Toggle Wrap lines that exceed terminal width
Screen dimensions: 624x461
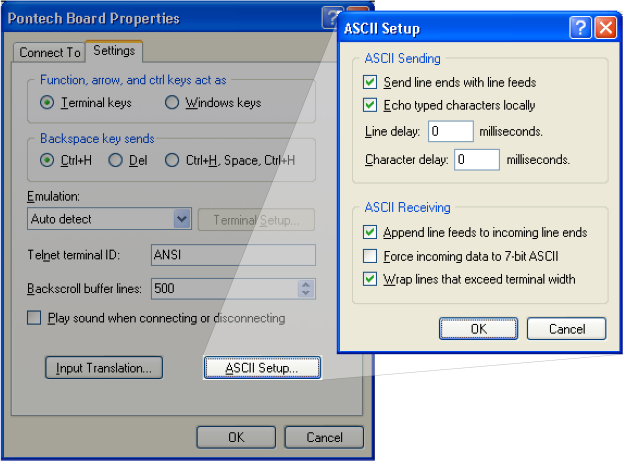pos(371,279)
